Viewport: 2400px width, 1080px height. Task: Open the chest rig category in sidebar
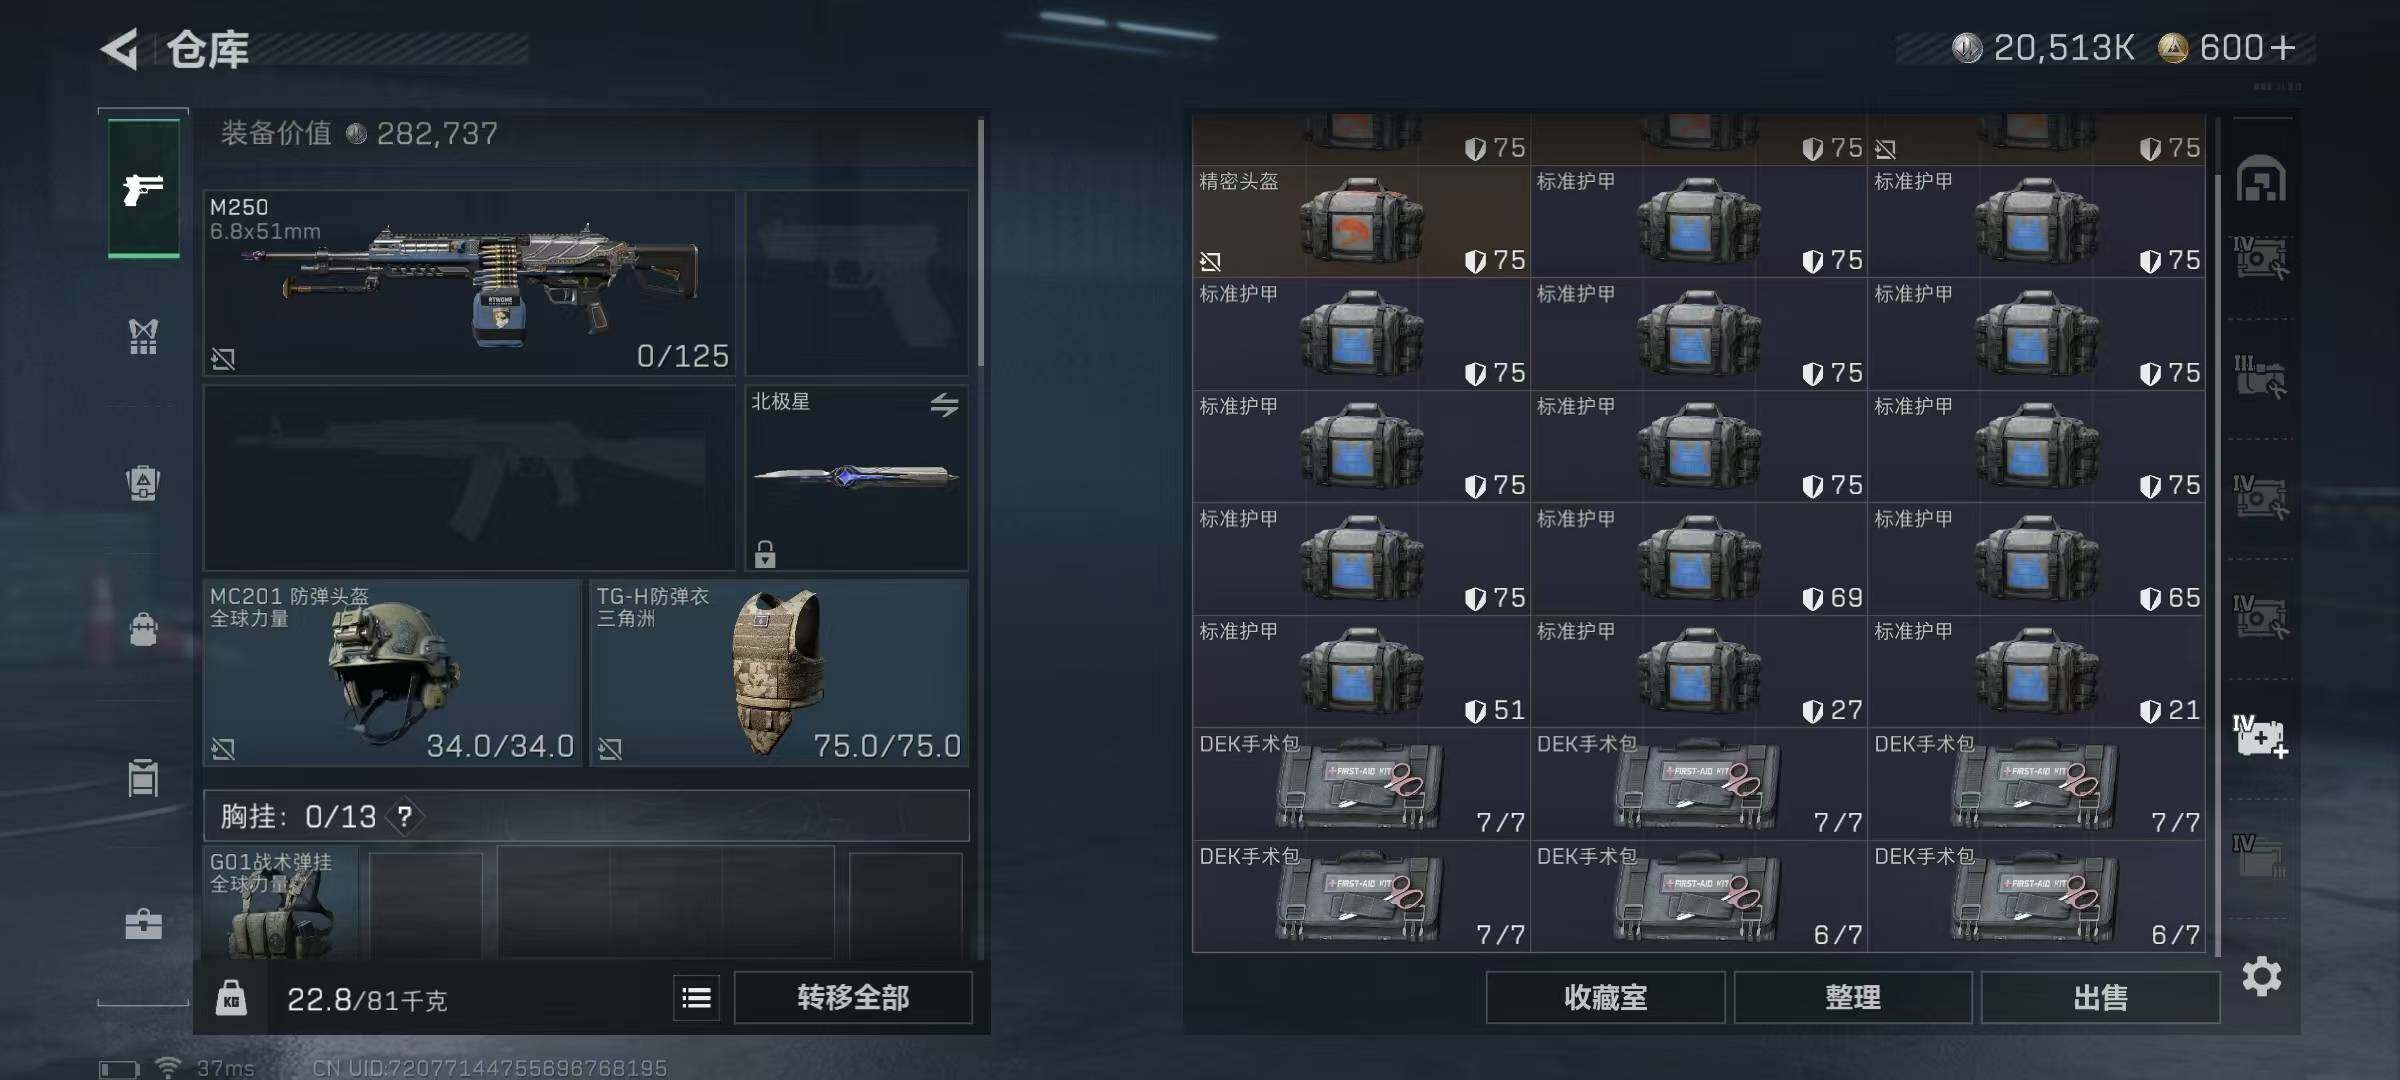143,336
